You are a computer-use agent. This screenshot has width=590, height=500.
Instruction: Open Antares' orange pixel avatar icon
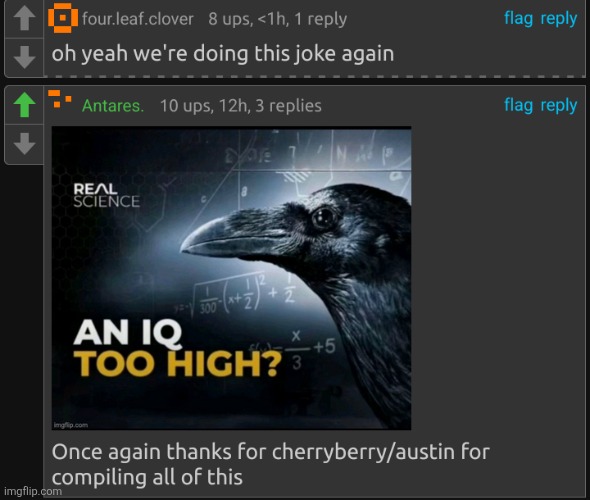point(60,99)
